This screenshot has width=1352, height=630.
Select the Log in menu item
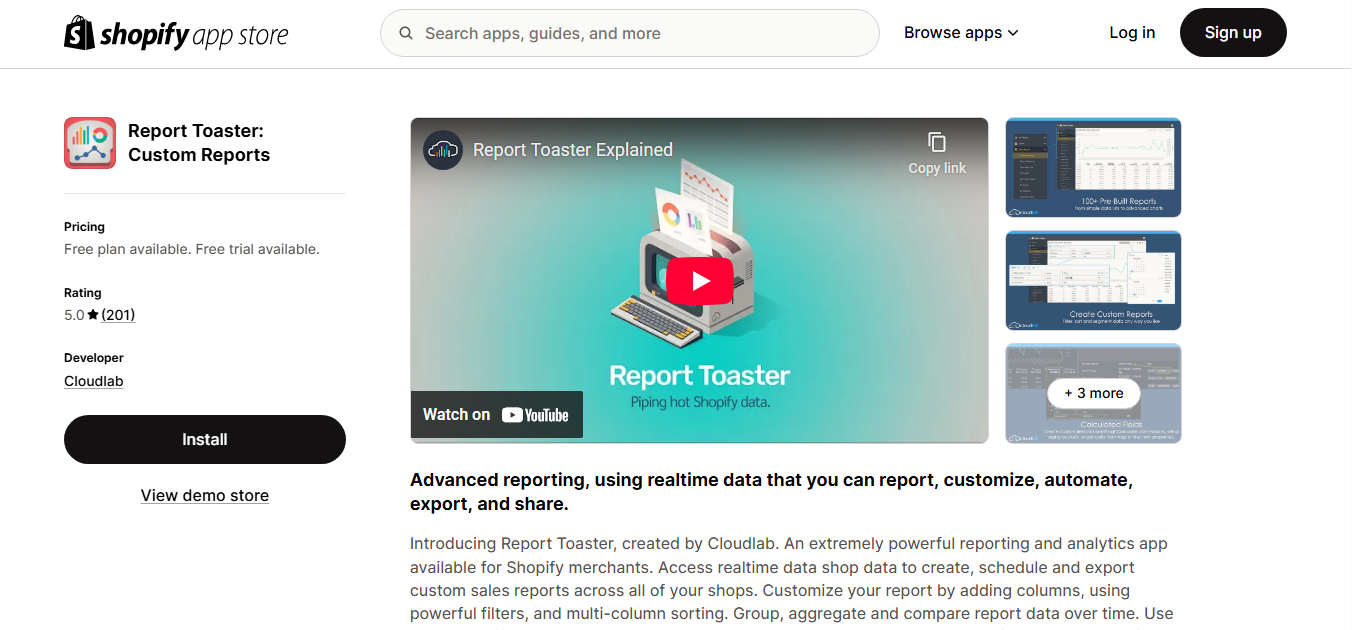coord(1131,32)
